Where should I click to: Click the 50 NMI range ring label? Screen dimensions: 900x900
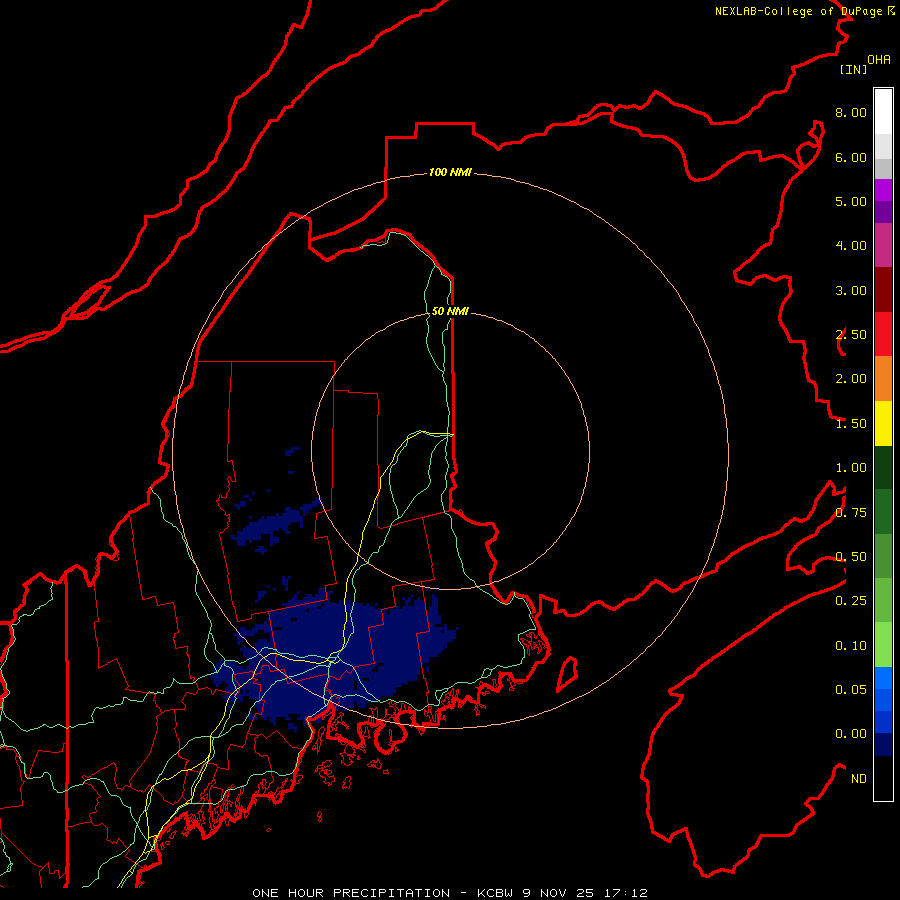(449, 311)
